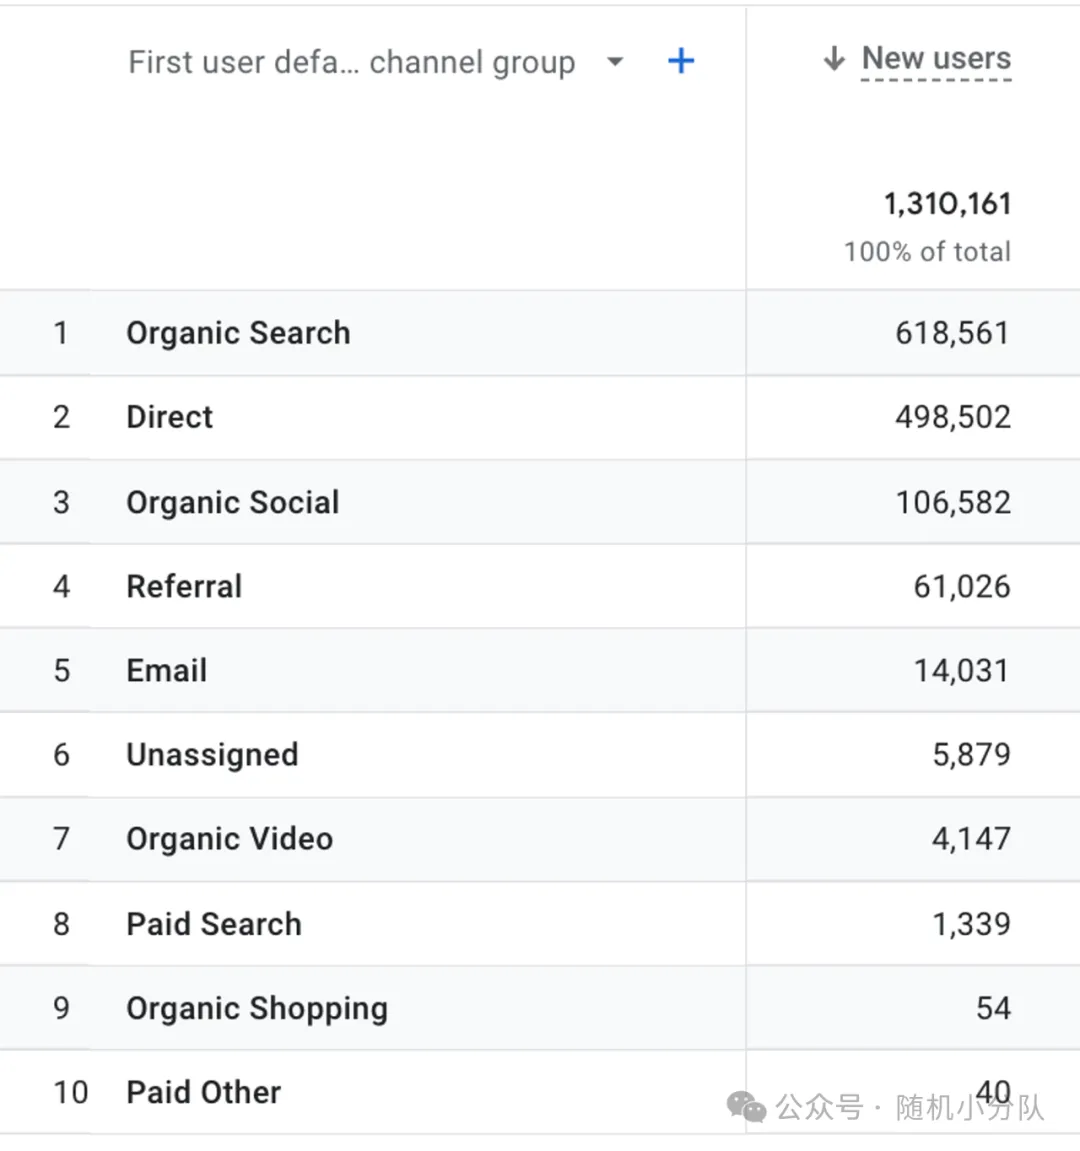The image size is (1080, 1151).
Task: Click the 618,561 new users value
Action: [952, 333]
